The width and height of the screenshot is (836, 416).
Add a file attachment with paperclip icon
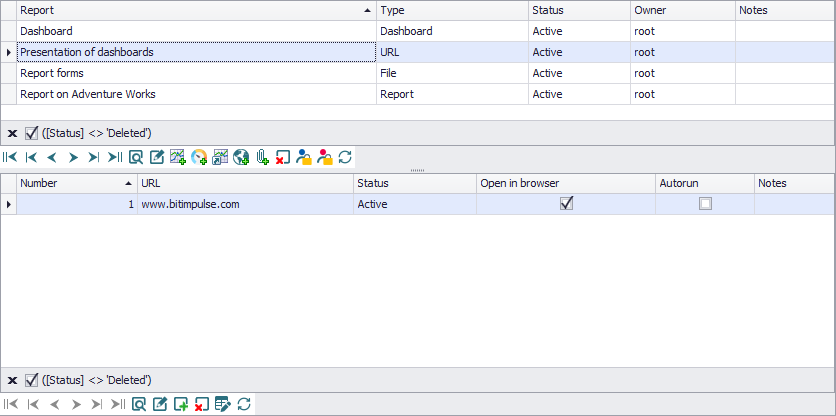[x=261, y=157]
